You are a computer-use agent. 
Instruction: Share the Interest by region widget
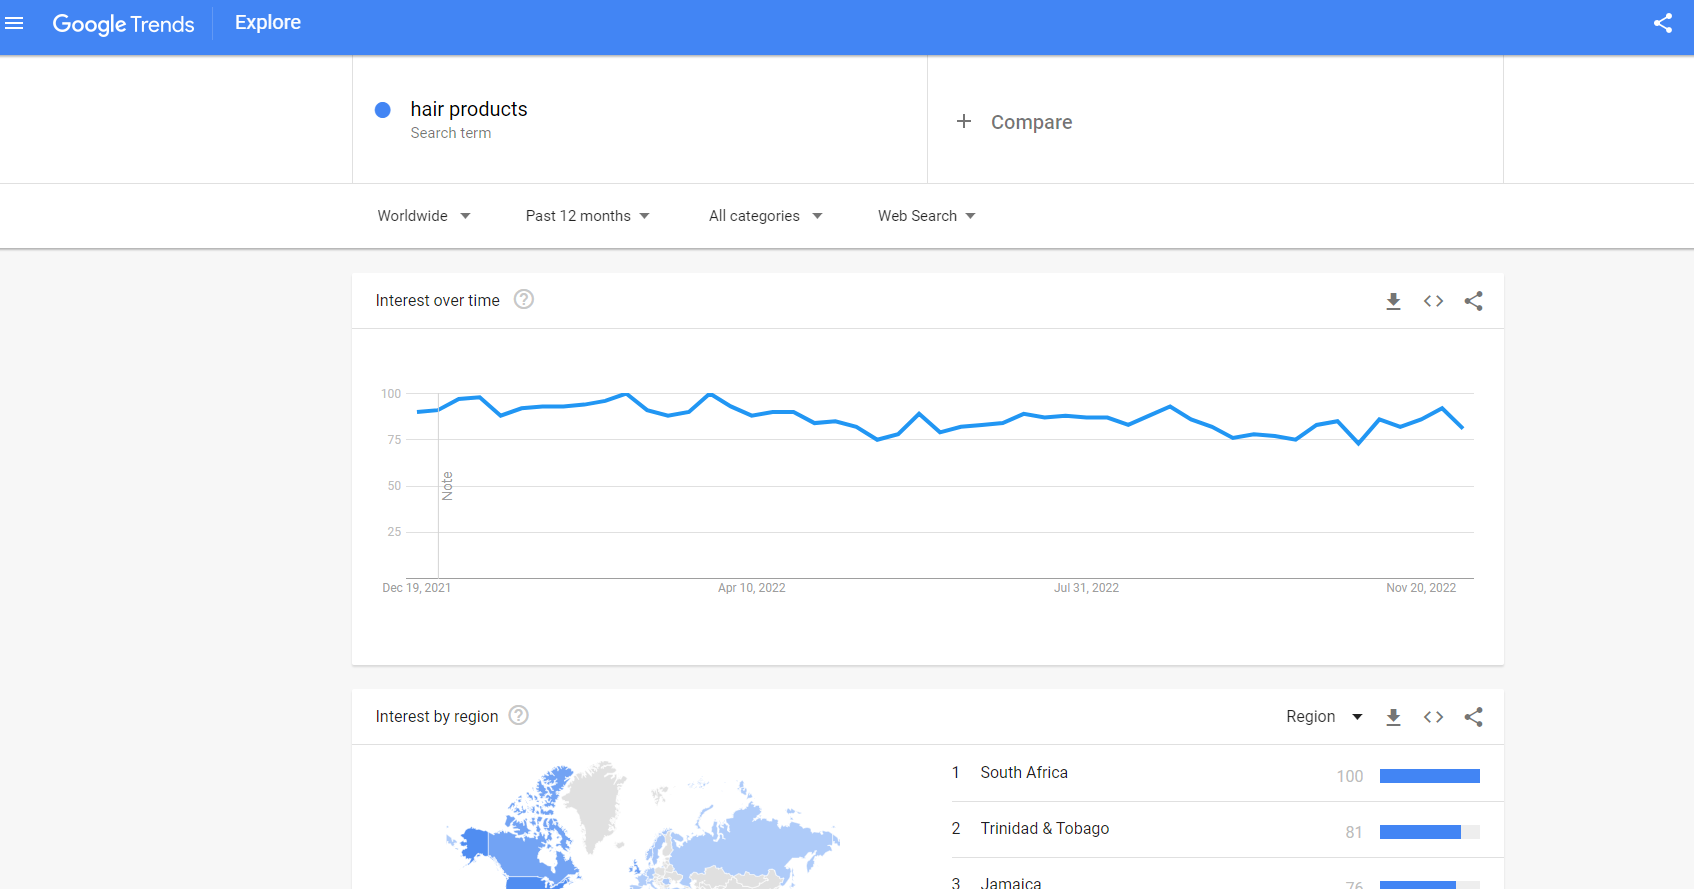[1473, 717]
